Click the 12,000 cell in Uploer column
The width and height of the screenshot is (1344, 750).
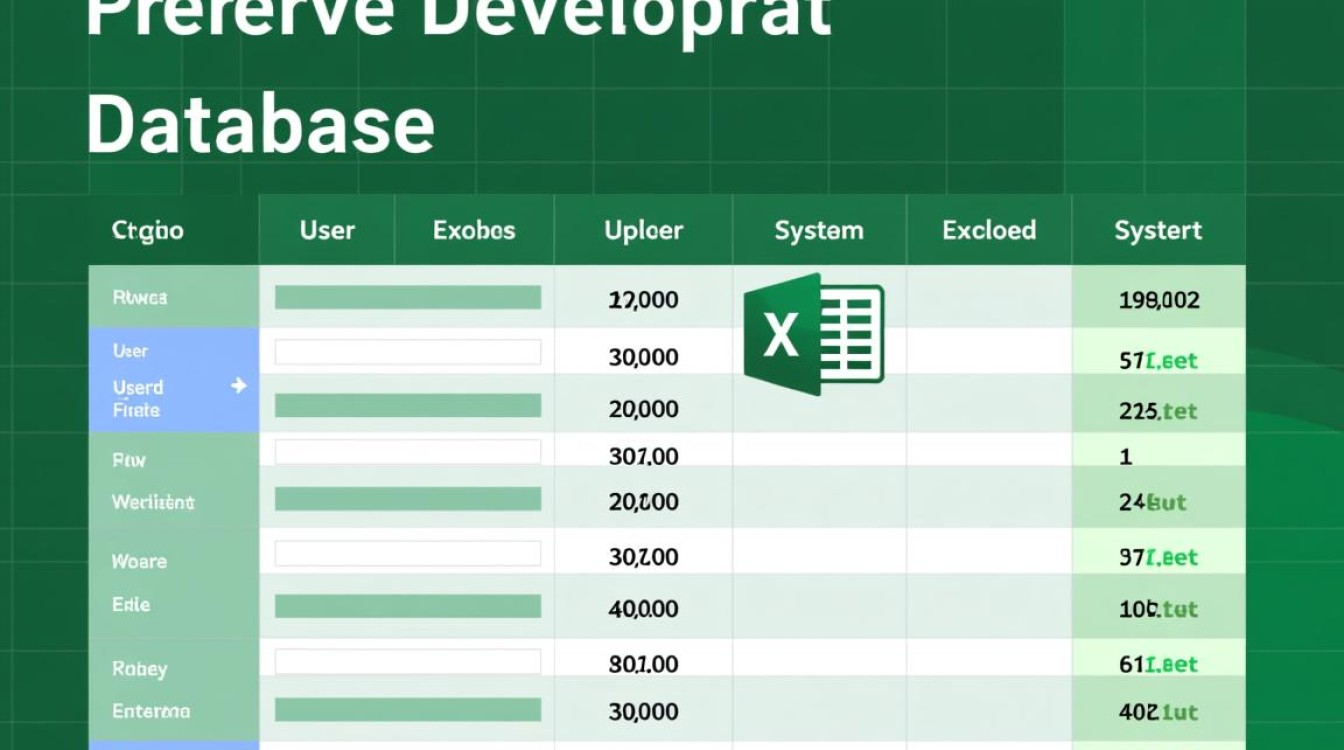point(643,299)
